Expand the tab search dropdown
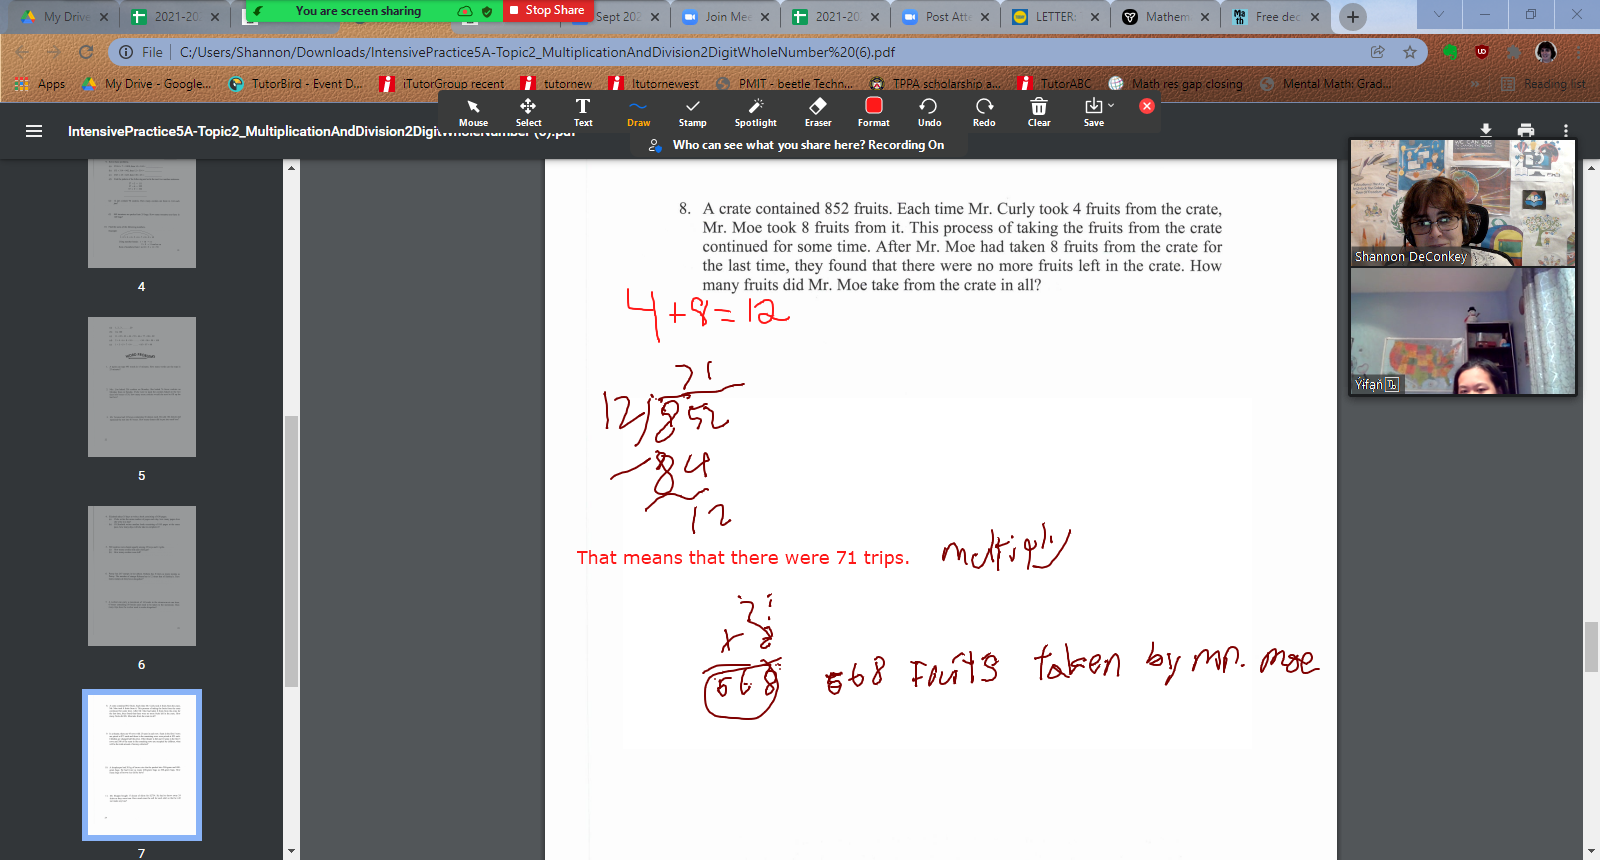 (1439, 15)
